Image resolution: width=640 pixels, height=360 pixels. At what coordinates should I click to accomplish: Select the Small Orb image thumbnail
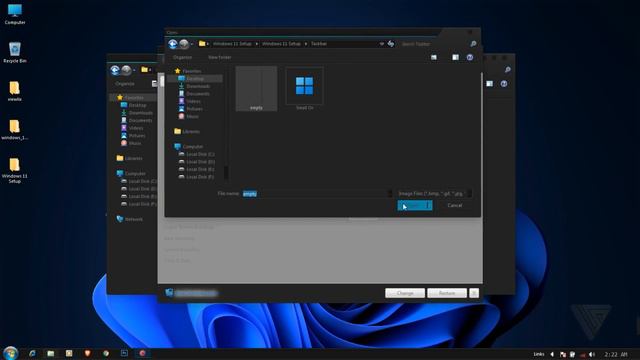coord(304,89)
